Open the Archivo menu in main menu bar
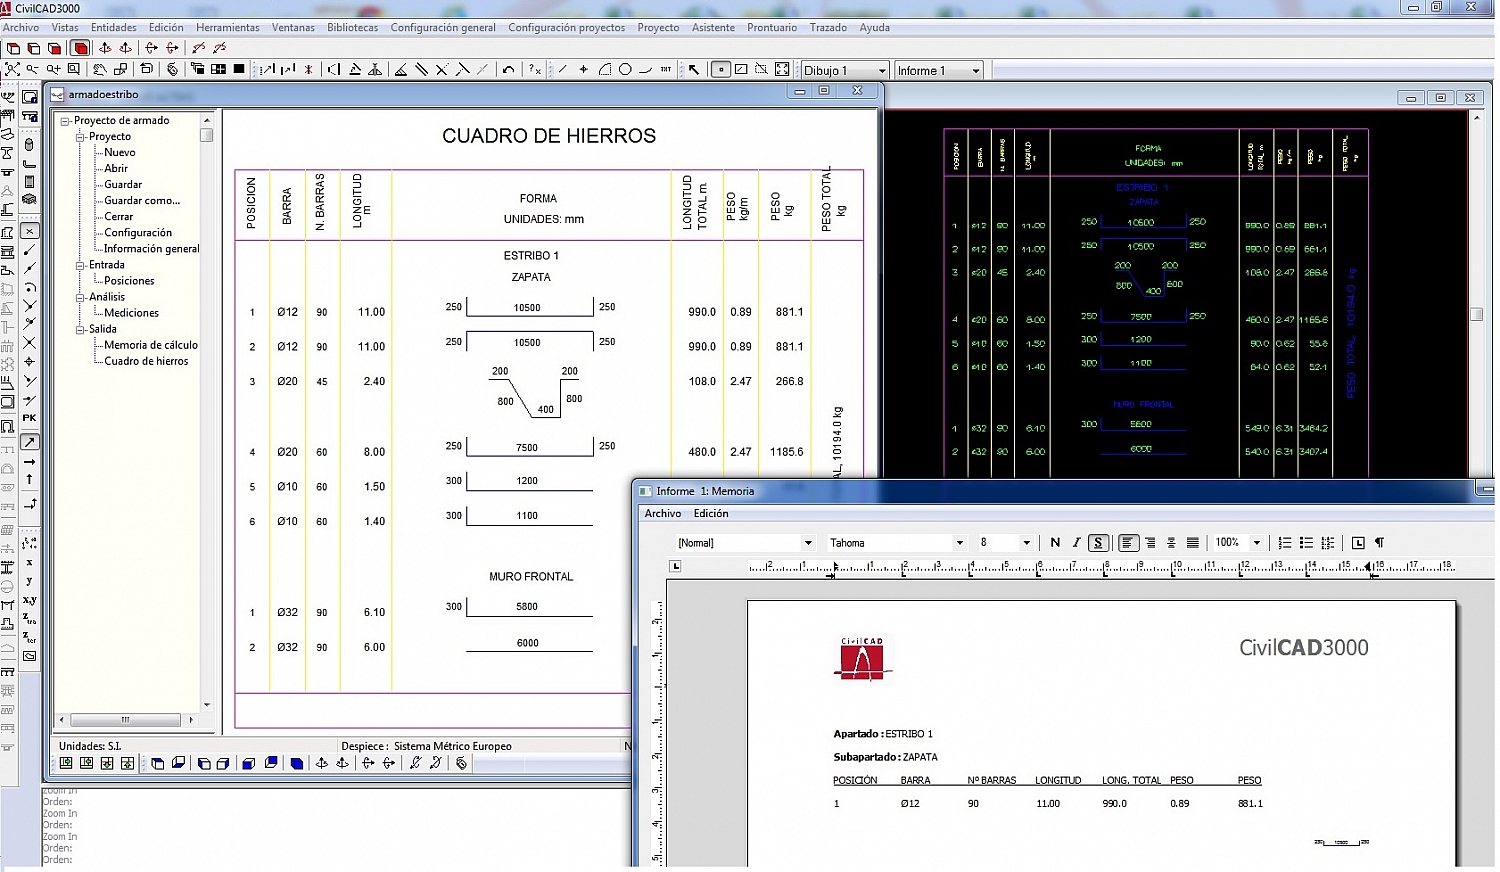 (21, 28)
